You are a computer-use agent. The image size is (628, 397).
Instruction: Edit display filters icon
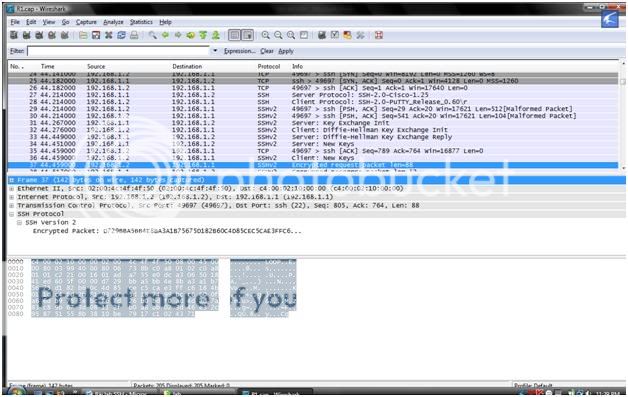pos(334,35)
